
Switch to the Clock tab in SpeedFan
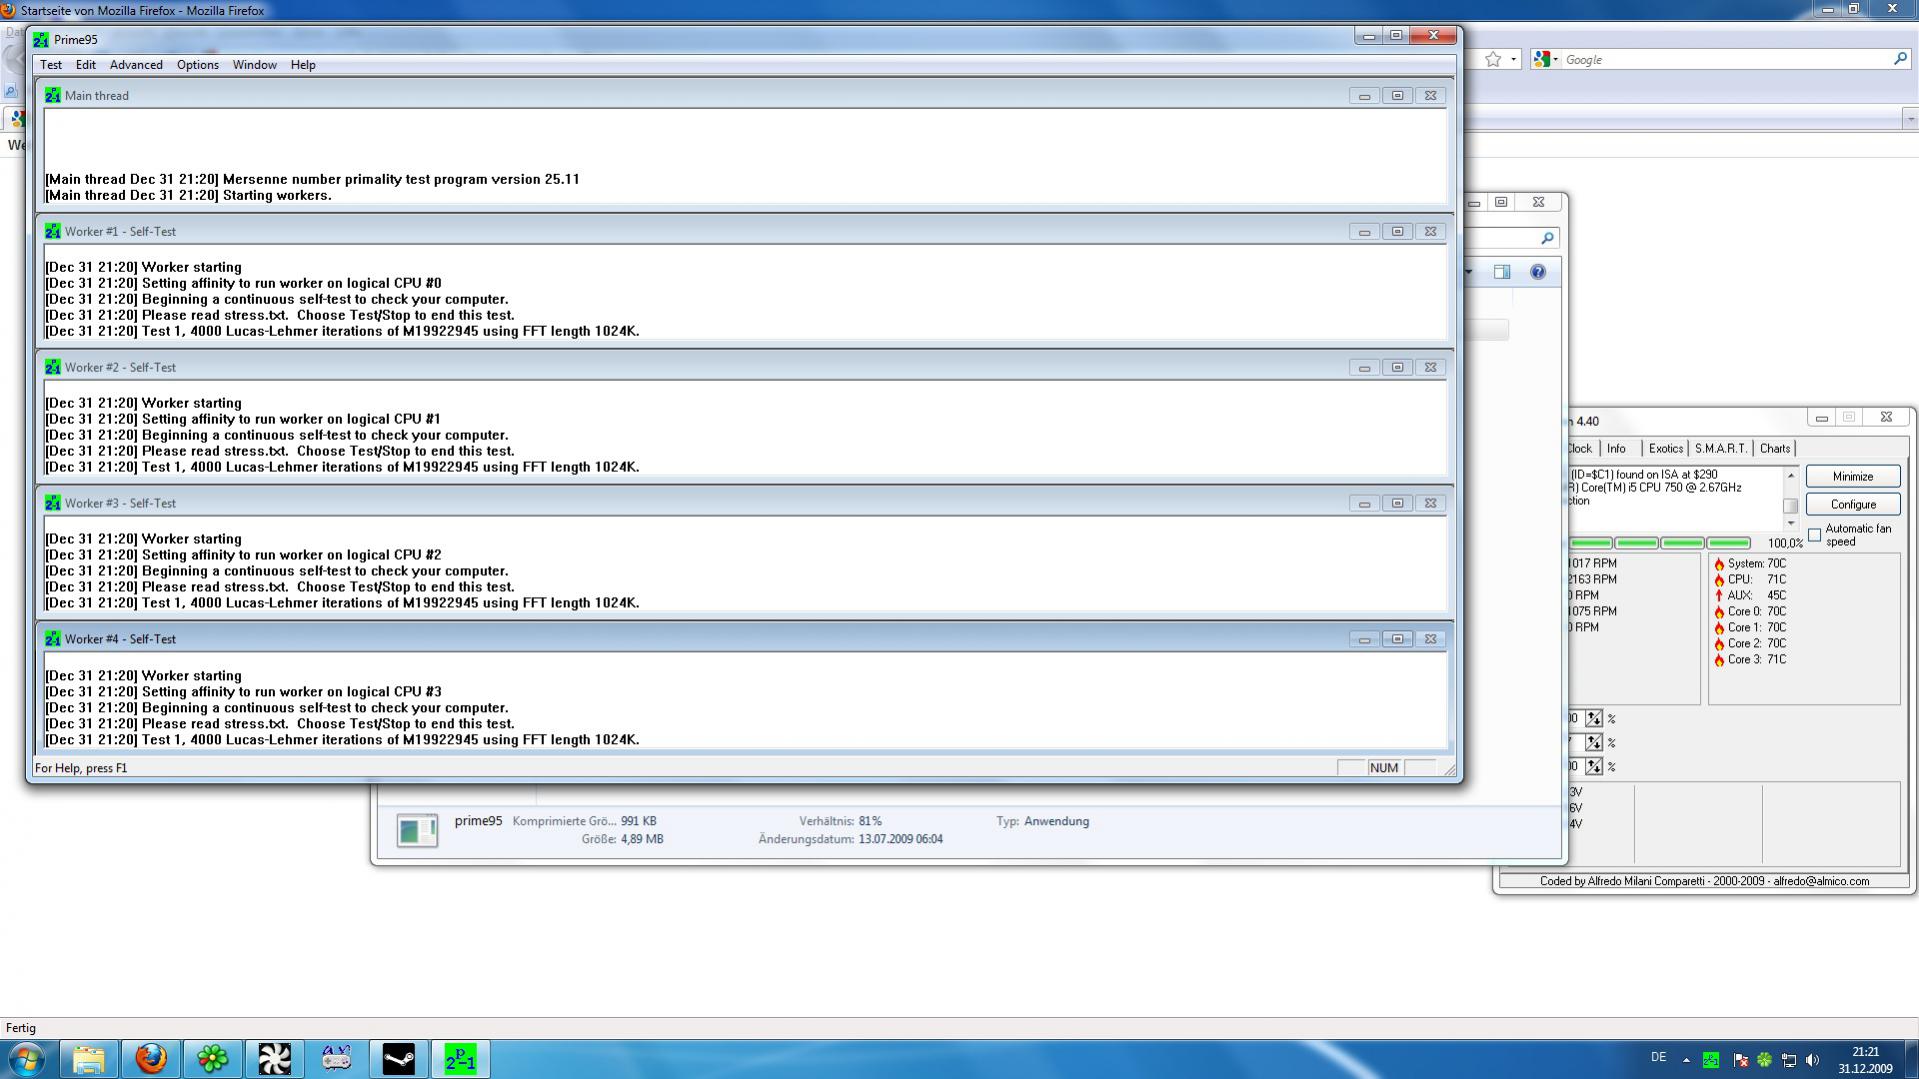(1579, 449)
